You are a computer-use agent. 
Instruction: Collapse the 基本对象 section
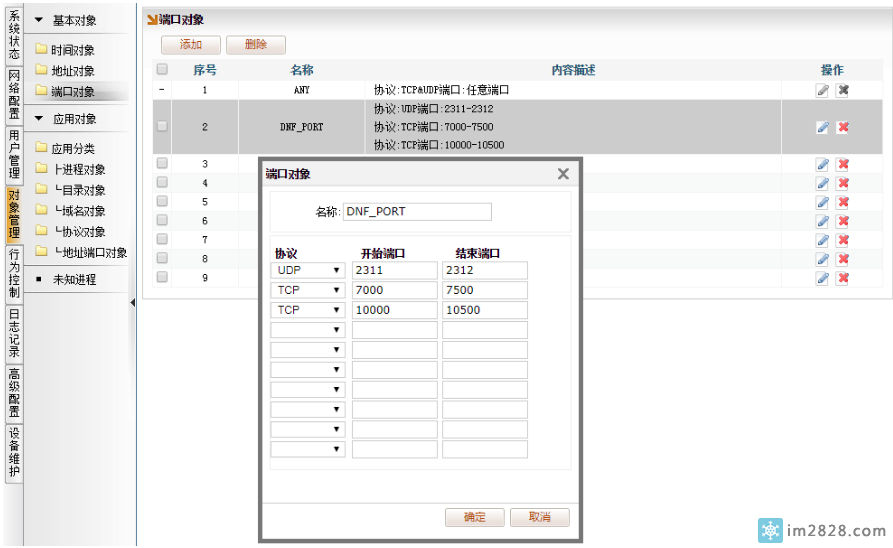click(x=39, y=20)
